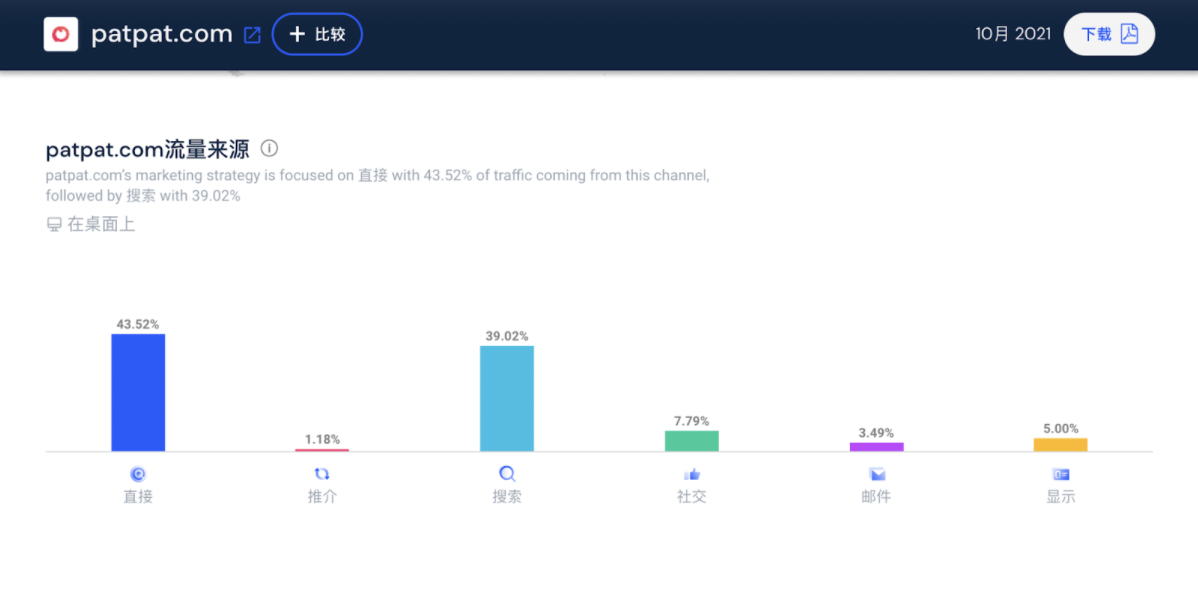Select the light blue 39.02% search bar

pyautogui.click(x=507, y=398)
